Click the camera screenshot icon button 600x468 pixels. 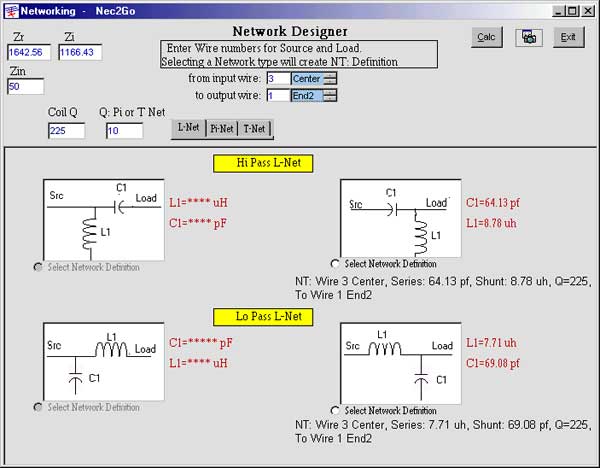529,38
